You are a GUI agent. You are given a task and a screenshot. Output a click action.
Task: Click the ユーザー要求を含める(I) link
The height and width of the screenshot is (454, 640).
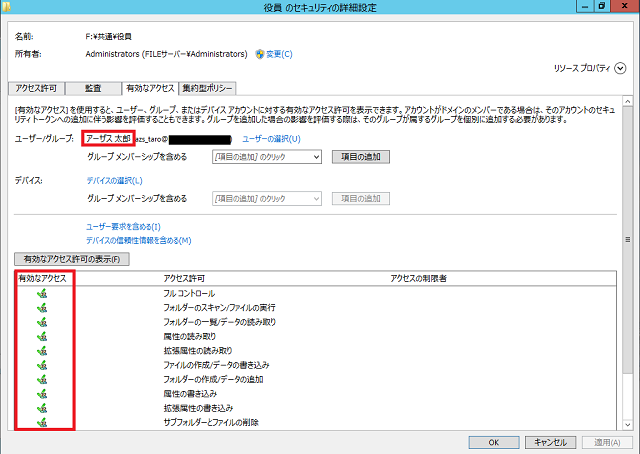coord(123,227)
